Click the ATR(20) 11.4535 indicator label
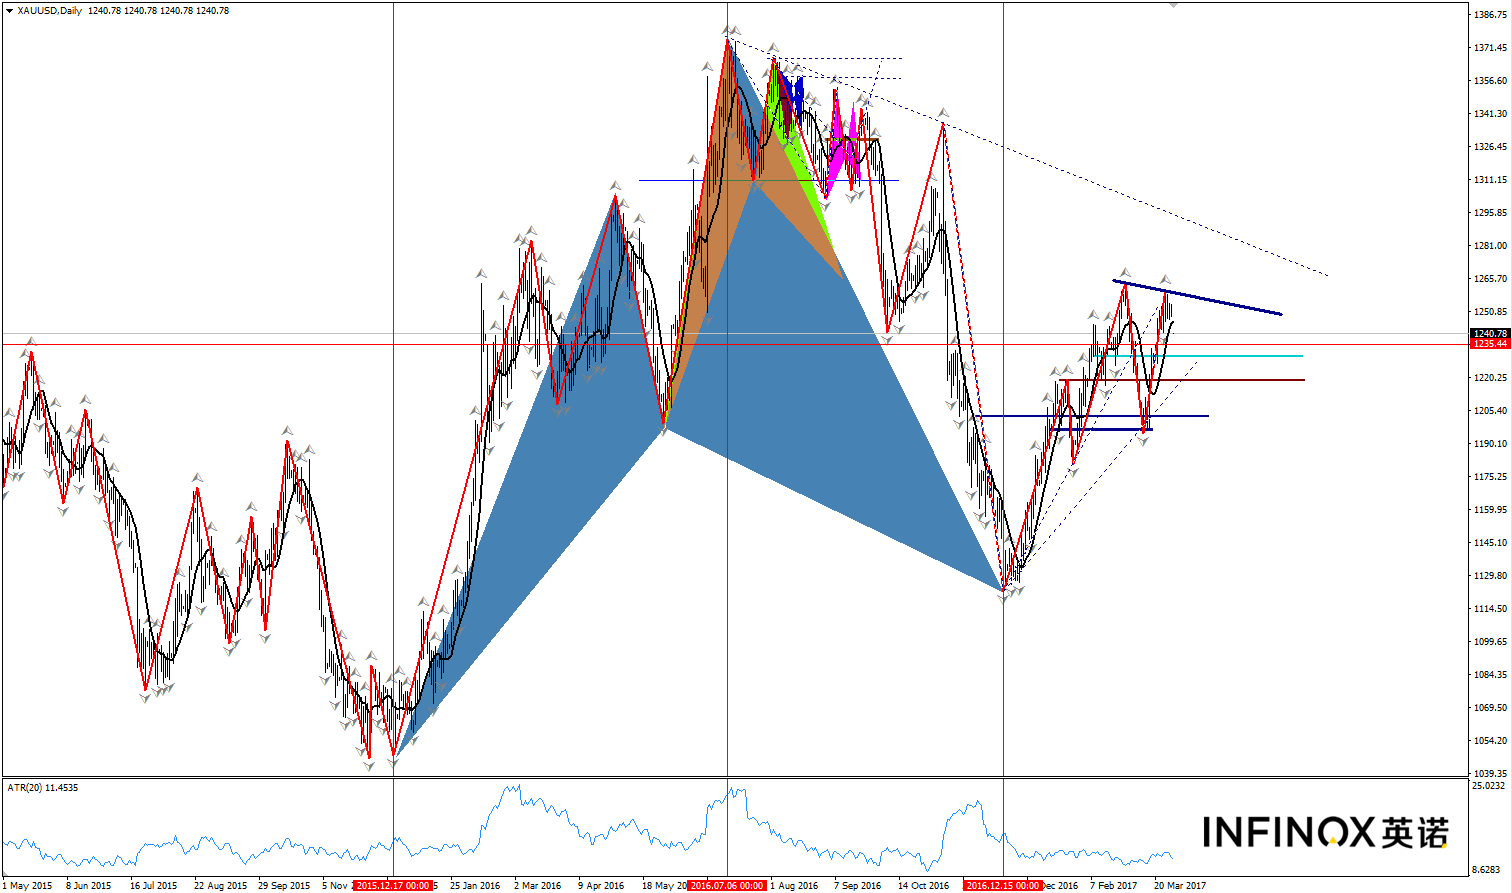 click(43, 788)
